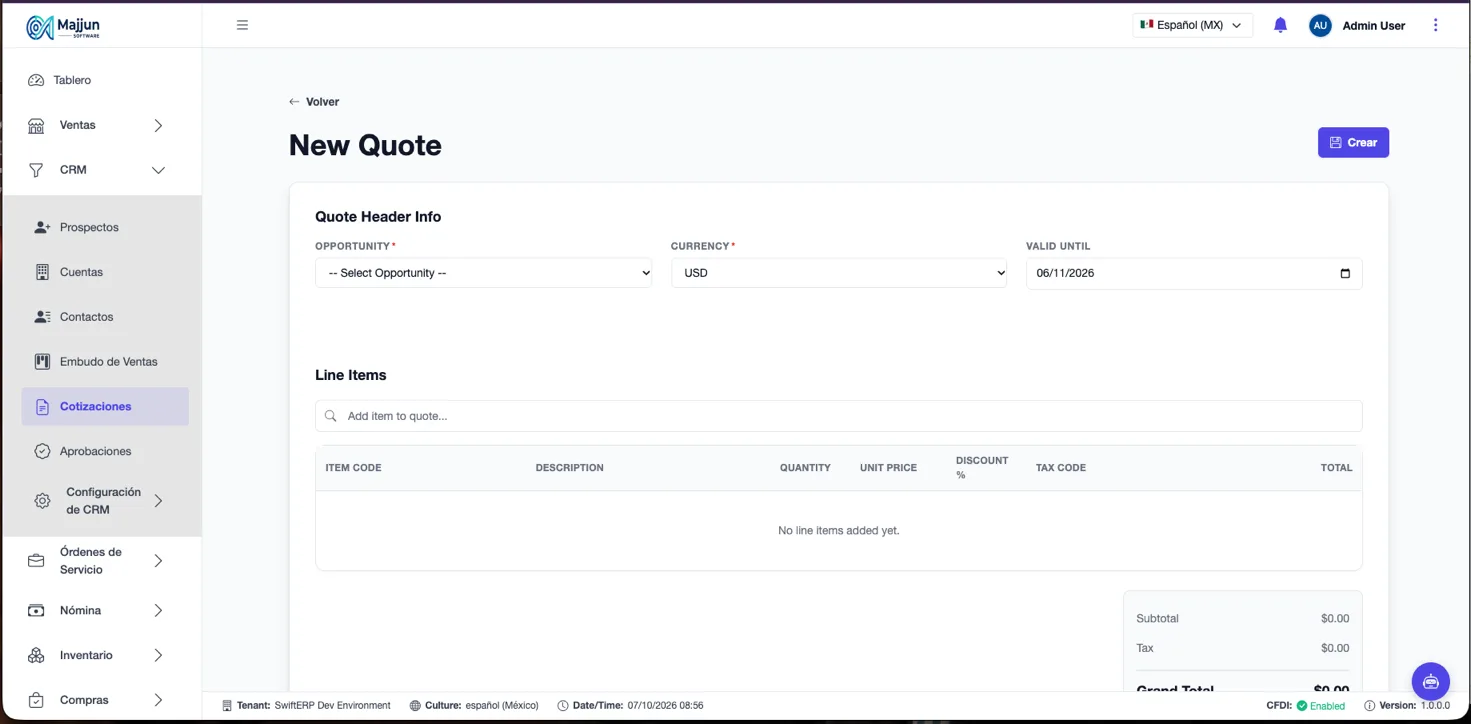This screenshot has height=724, width=1471.
Task: Click the Admin User name
Action: coord(1374,26)
